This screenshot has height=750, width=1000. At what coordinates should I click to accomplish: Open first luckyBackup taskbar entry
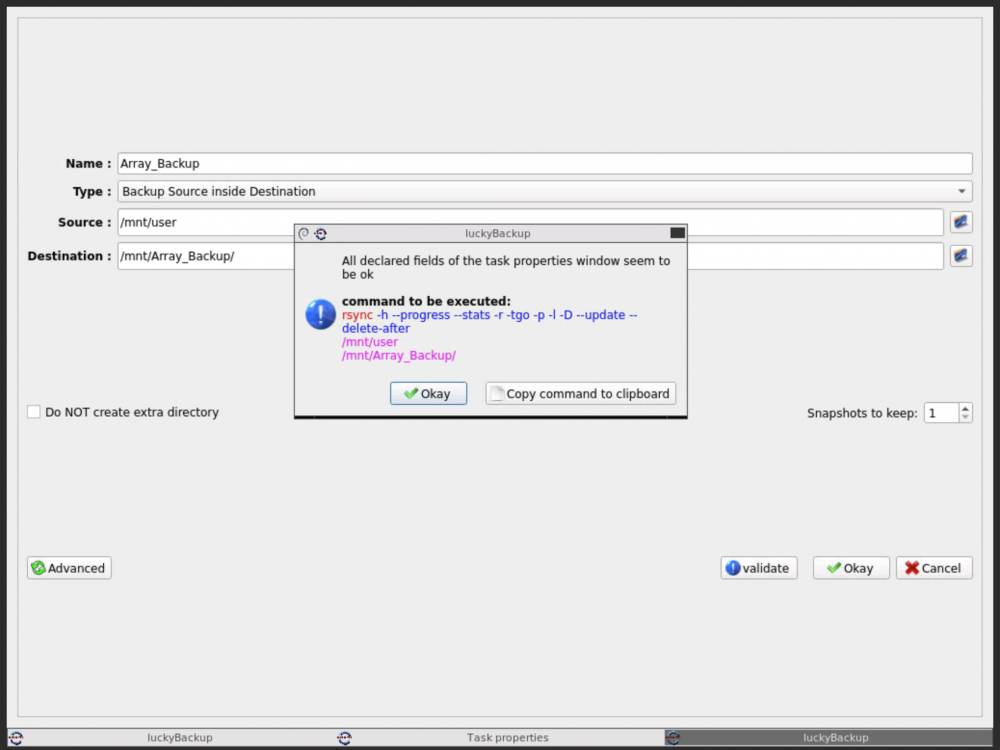point(172,737)
